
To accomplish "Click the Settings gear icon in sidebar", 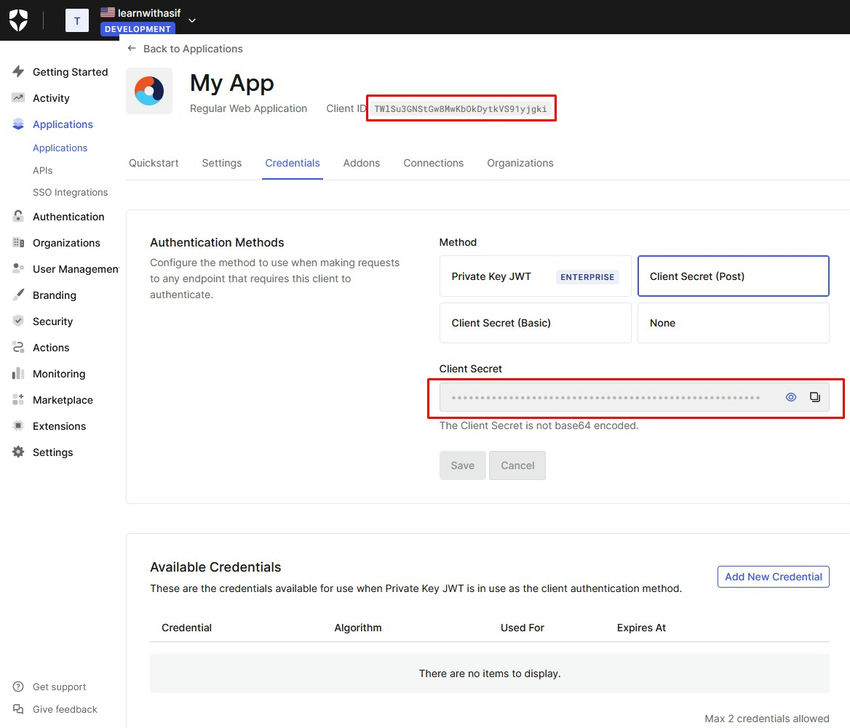I will [x=18, y=452].
